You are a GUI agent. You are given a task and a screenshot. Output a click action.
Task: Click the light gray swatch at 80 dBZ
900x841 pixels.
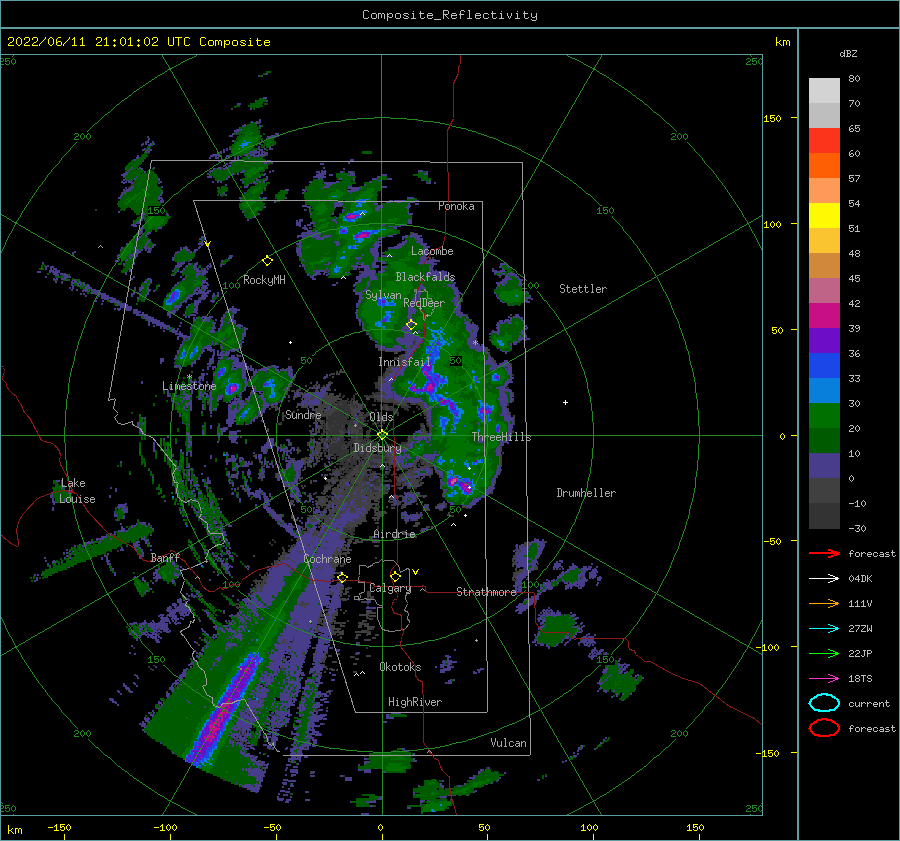[x=824, y=90]
